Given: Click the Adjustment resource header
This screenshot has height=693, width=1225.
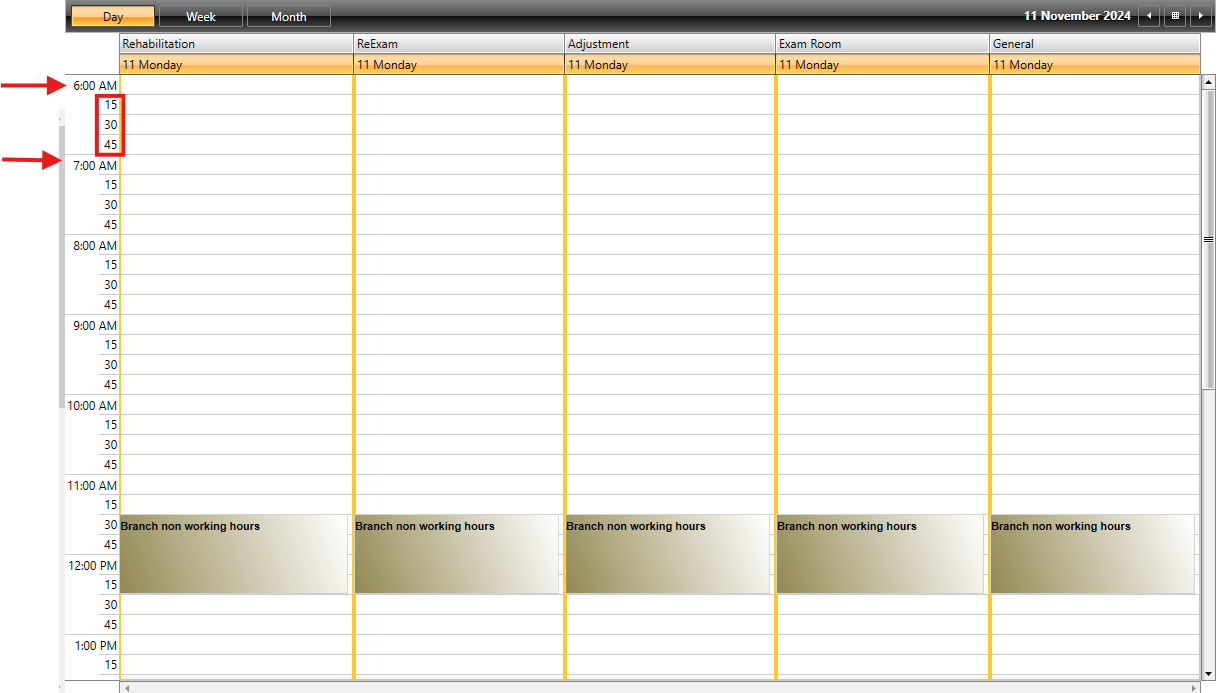Looking at the screenshot, I should pos(670,44).
